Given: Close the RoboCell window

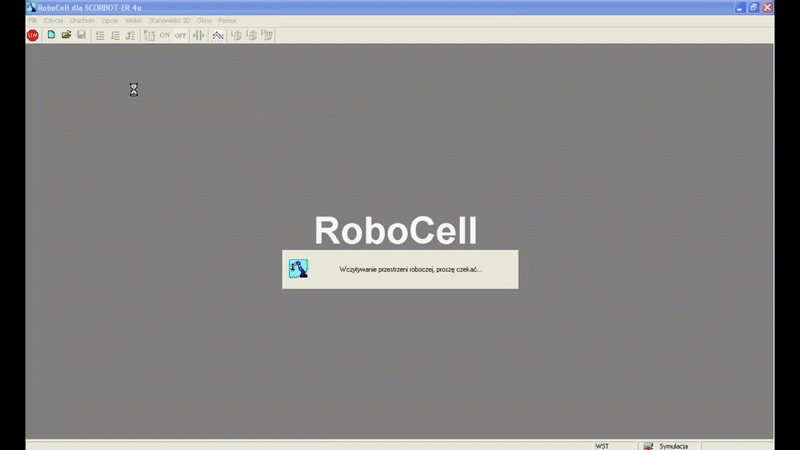Looking at the screenshot, I should coord(767,8).
